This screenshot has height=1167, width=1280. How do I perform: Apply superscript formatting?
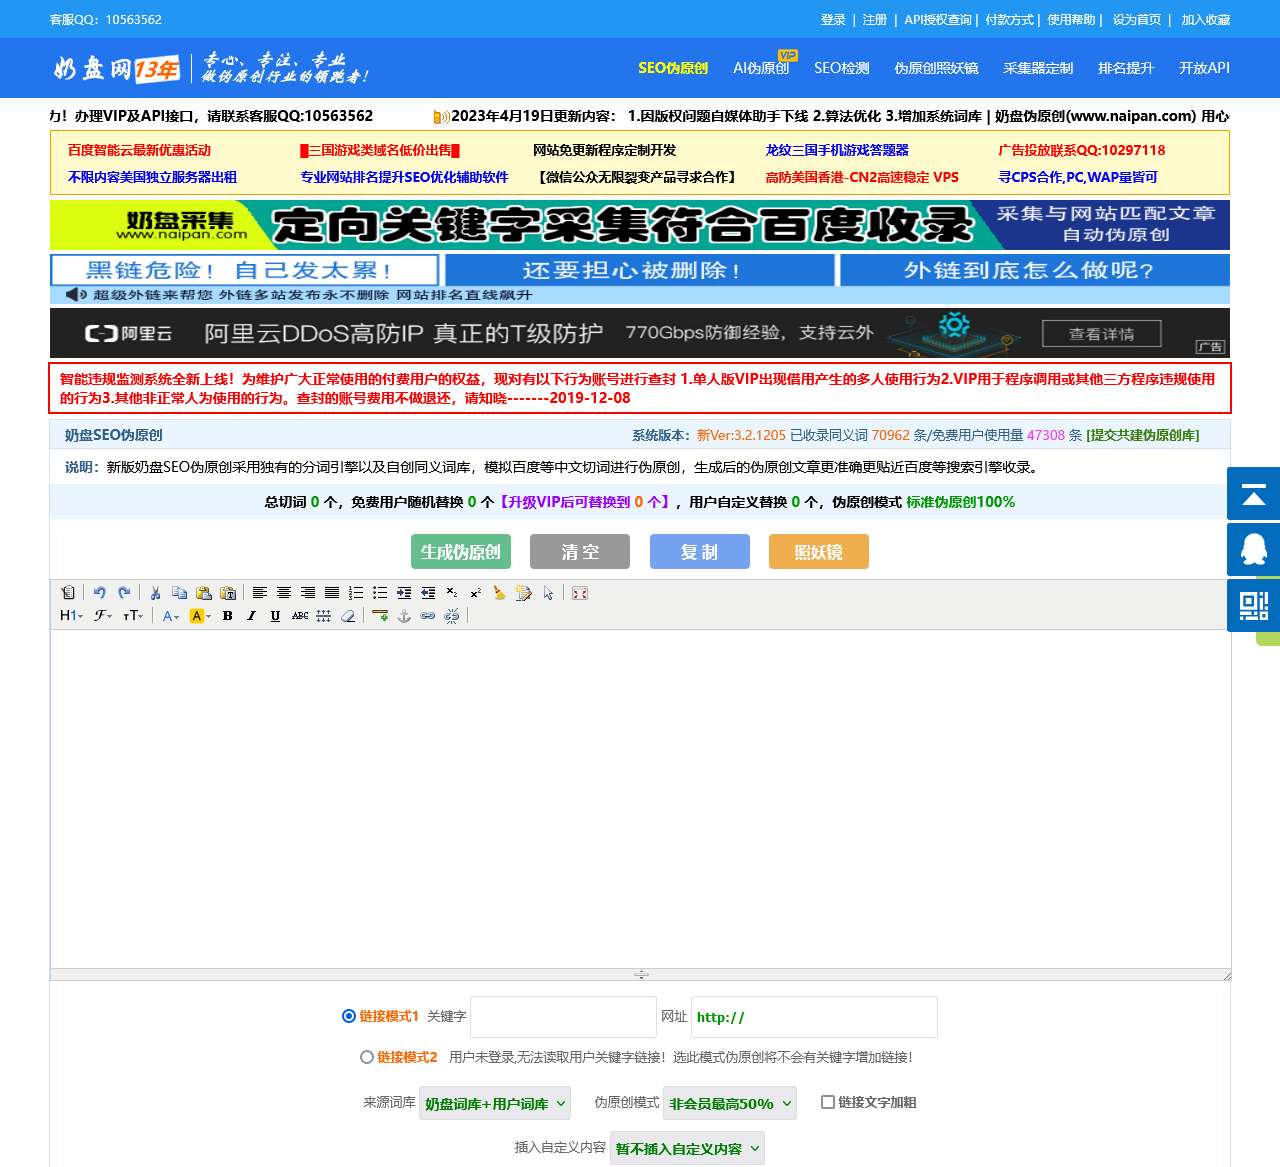(476, 593)
